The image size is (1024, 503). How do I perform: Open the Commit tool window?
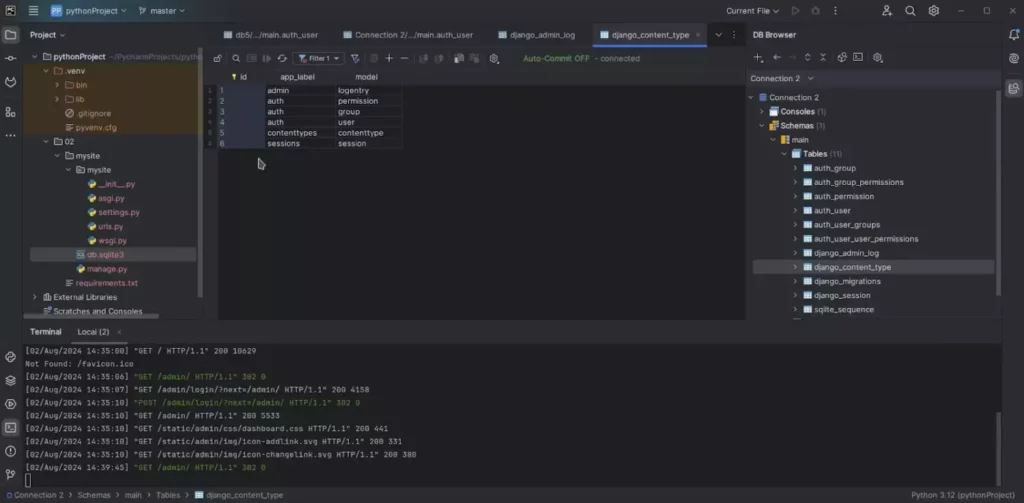(x=10, y=59)
